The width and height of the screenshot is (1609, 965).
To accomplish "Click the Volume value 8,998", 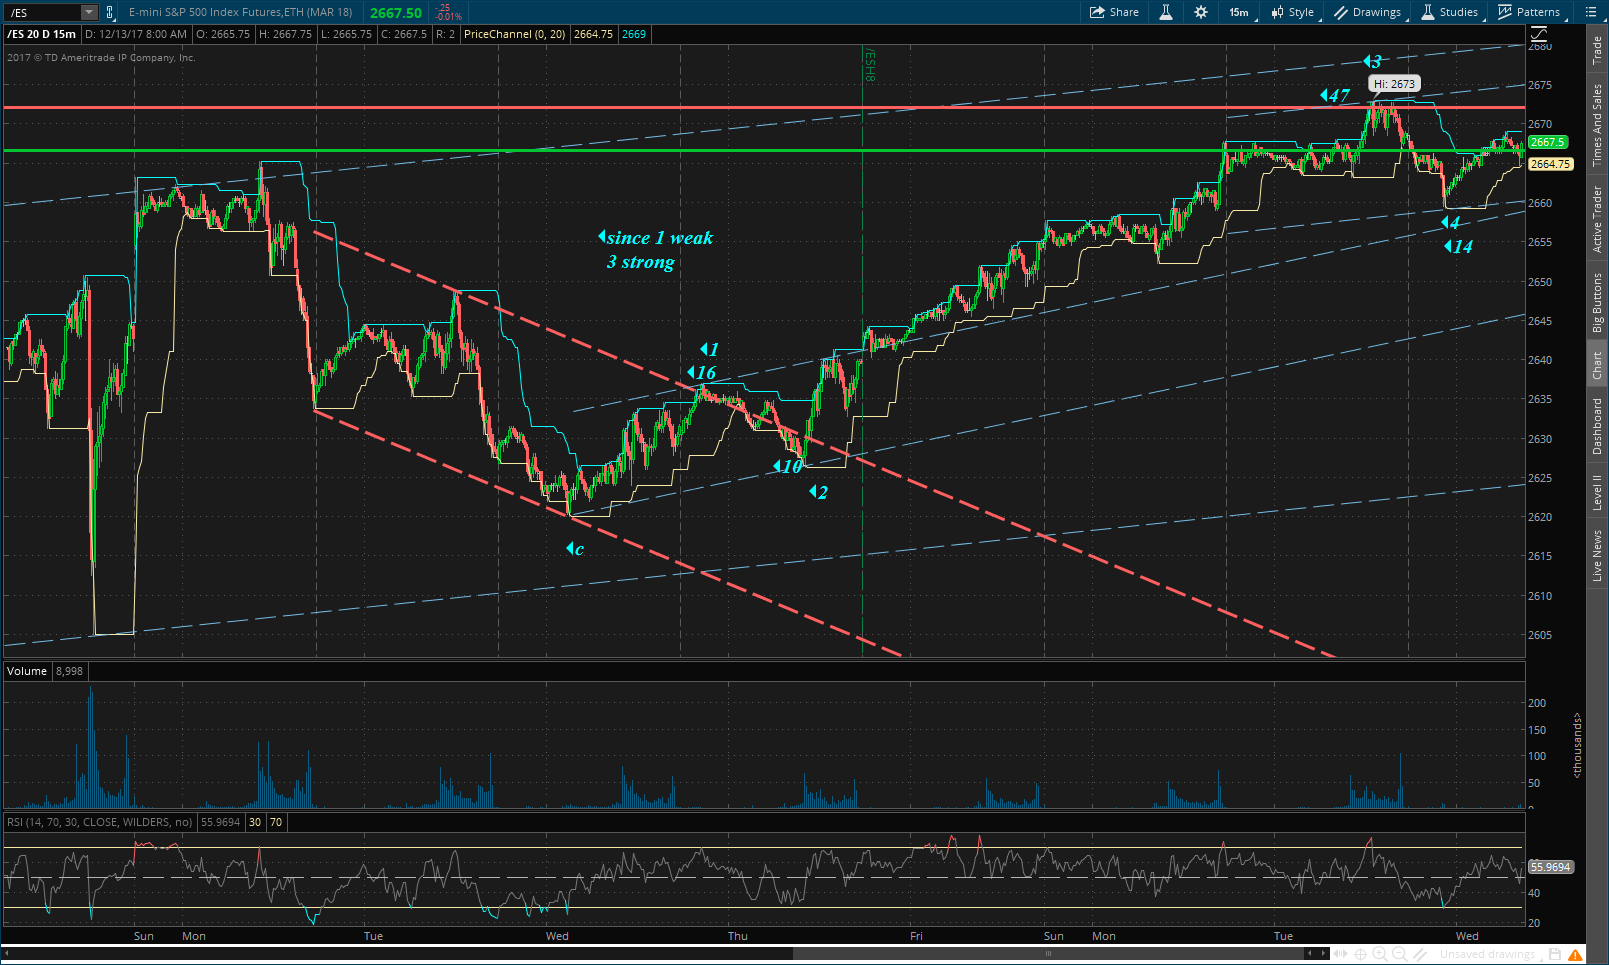I will [x=70, y=671].
